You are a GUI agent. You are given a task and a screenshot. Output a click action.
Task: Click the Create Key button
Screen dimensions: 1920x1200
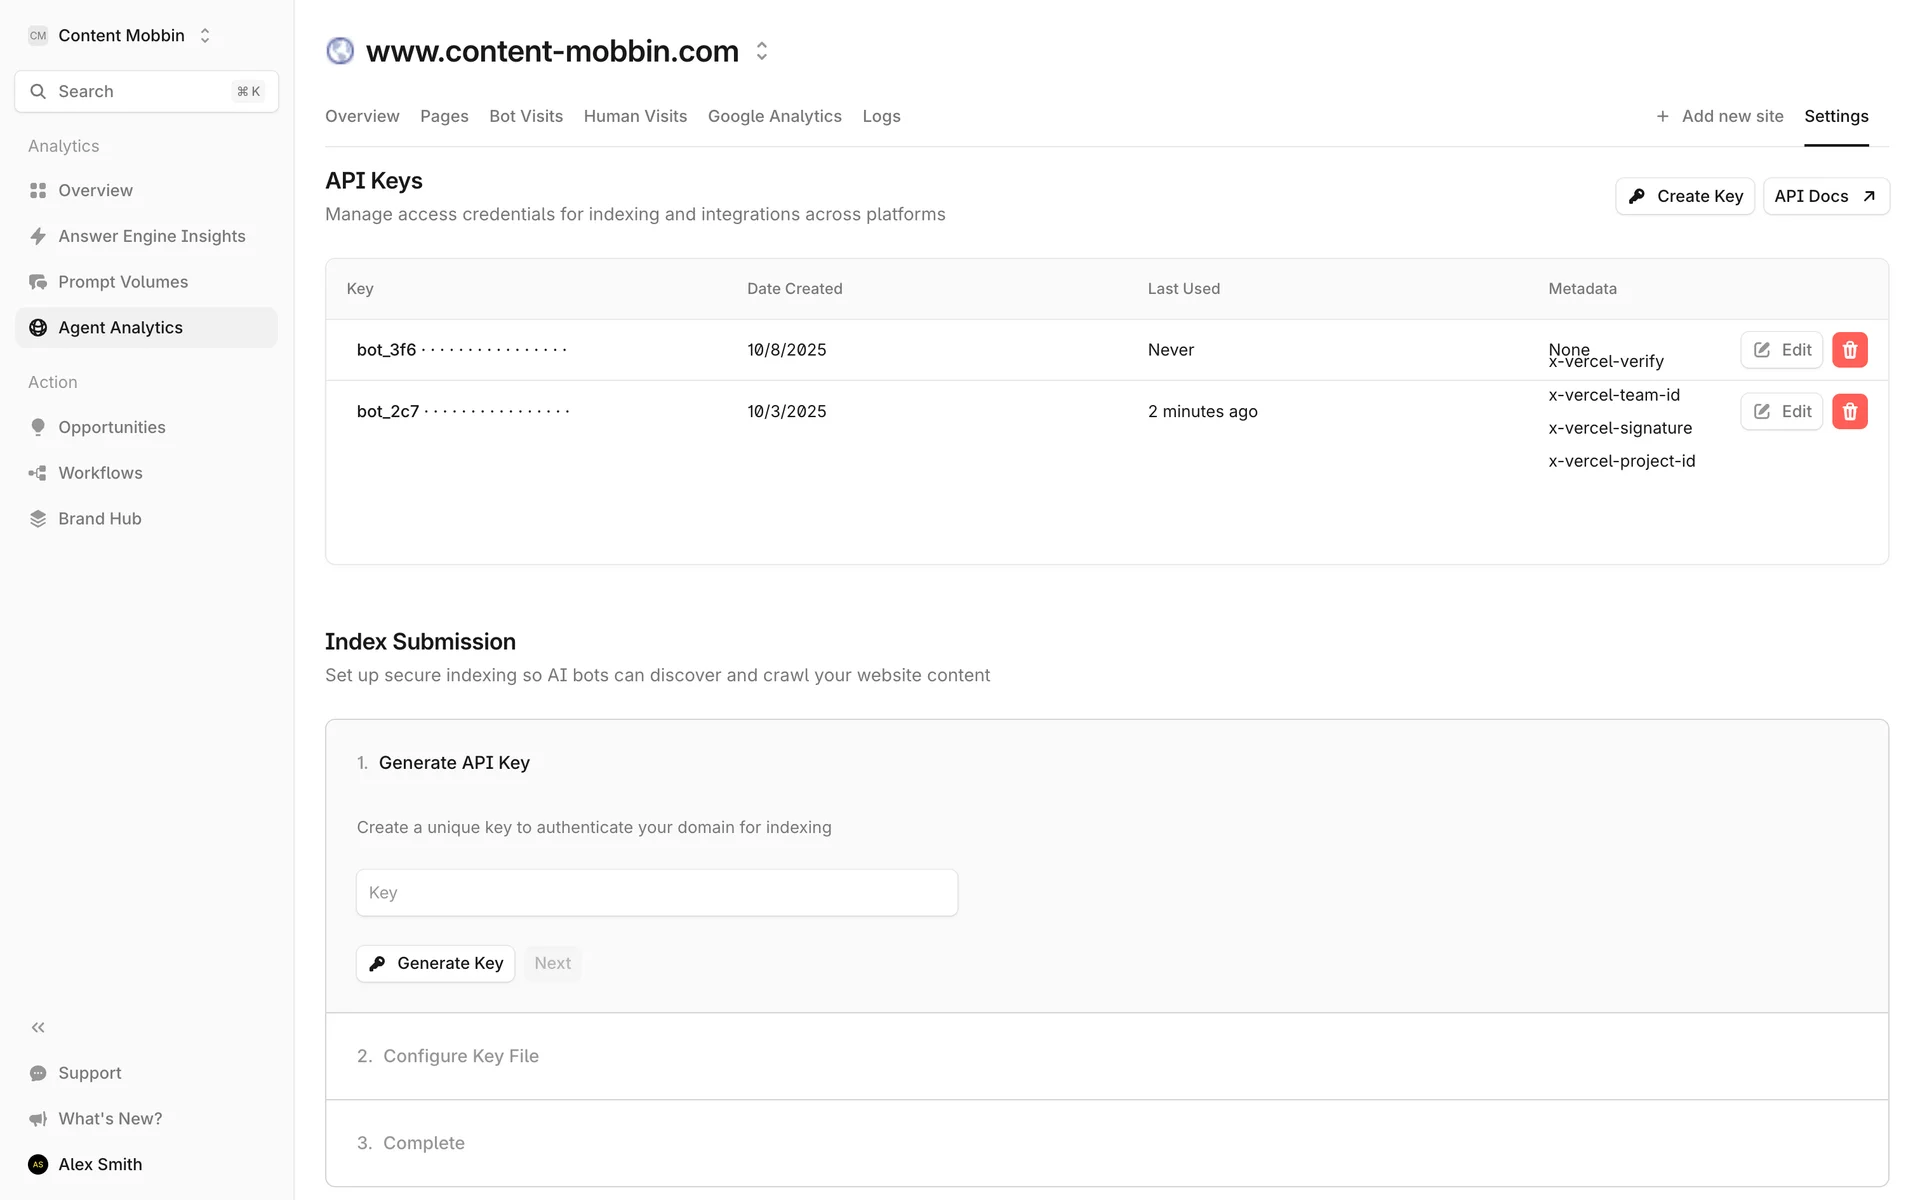(x=1684, y=196)
